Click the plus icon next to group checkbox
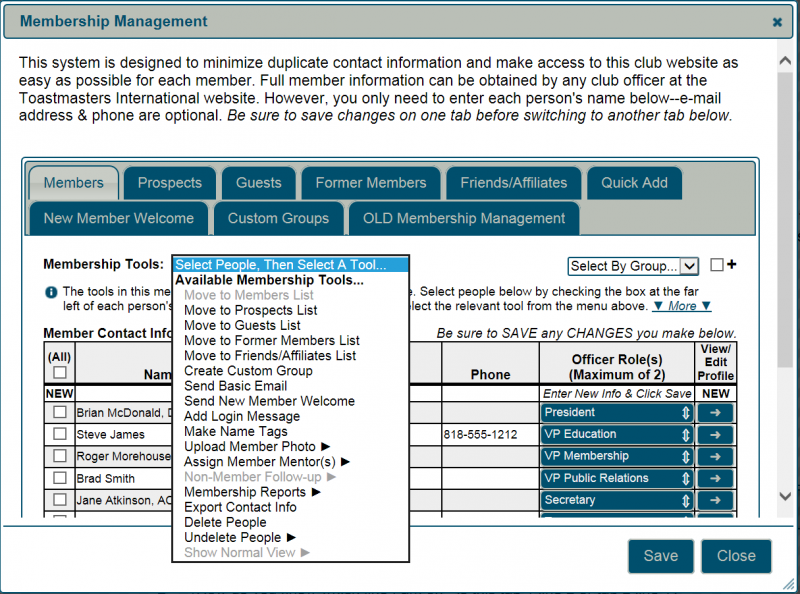The height and width of the screenshot is (594, 800). coord(731,265)
